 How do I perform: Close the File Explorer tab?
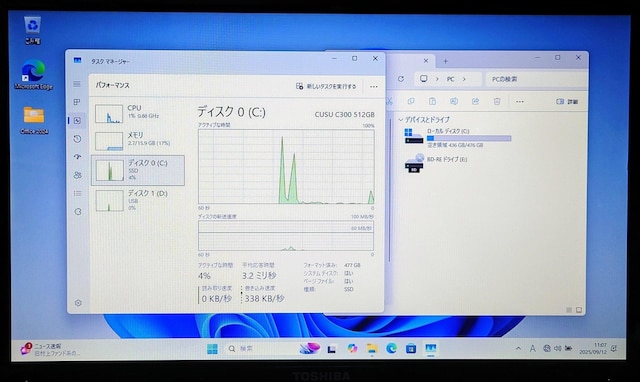[x=426, y=60]
